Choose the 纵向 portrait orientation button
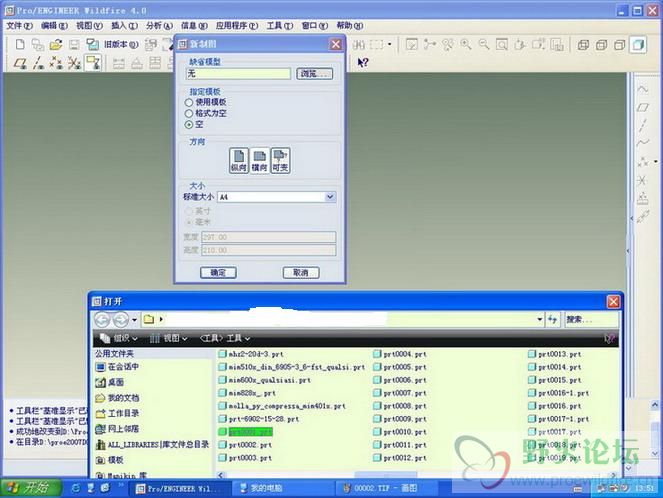The width and height of the screenshot is (663, 498). [239, 160]
